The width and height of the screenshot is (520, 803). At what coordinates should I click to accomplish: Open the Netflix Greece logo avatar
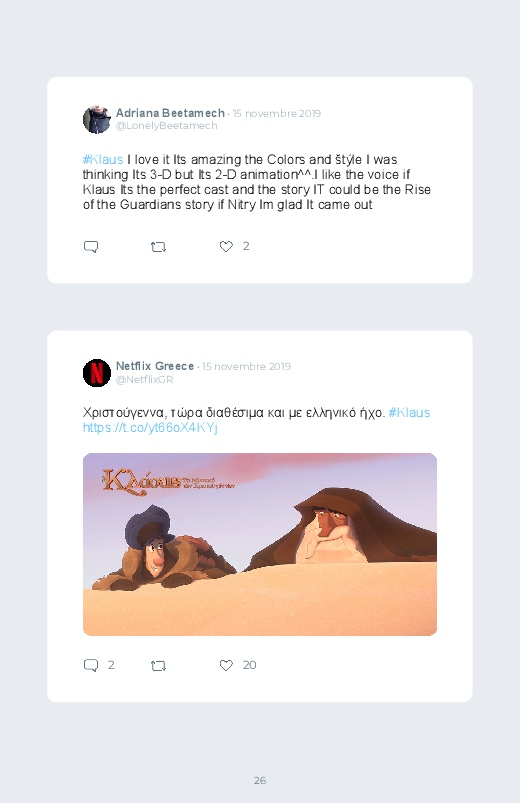[x=97, y=373]
